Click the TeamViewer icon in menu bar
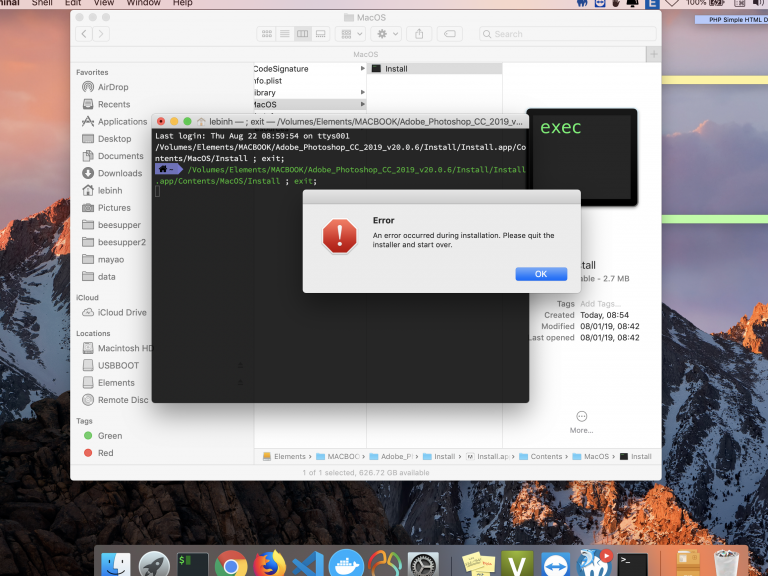Viewport: 768px width, 576px height. pyautogui.click(x=600, y=3)
